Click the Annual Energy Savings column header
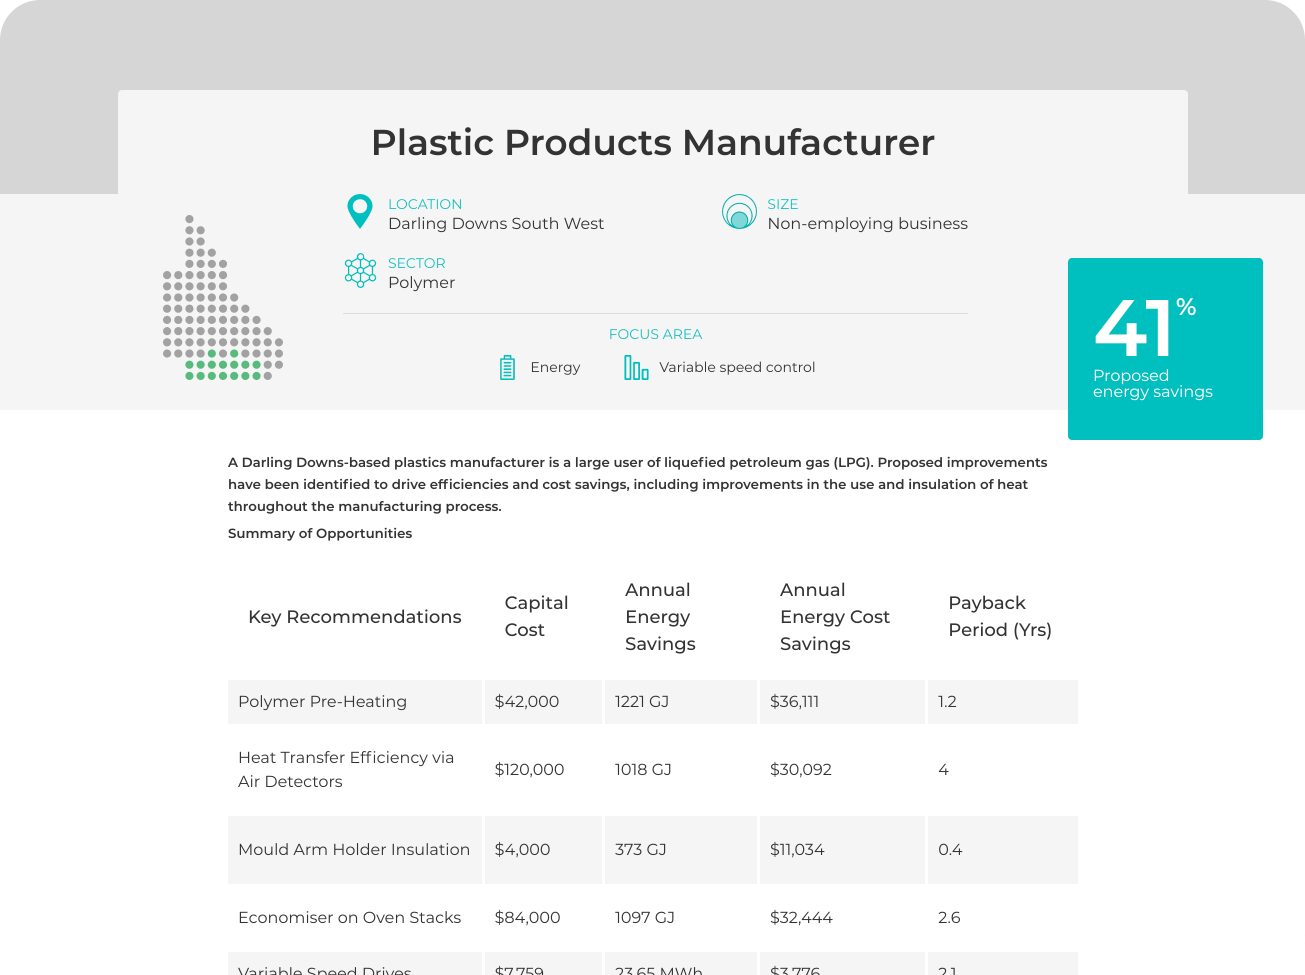Viewport: 1305px width, 975px height. coord(660,617)
